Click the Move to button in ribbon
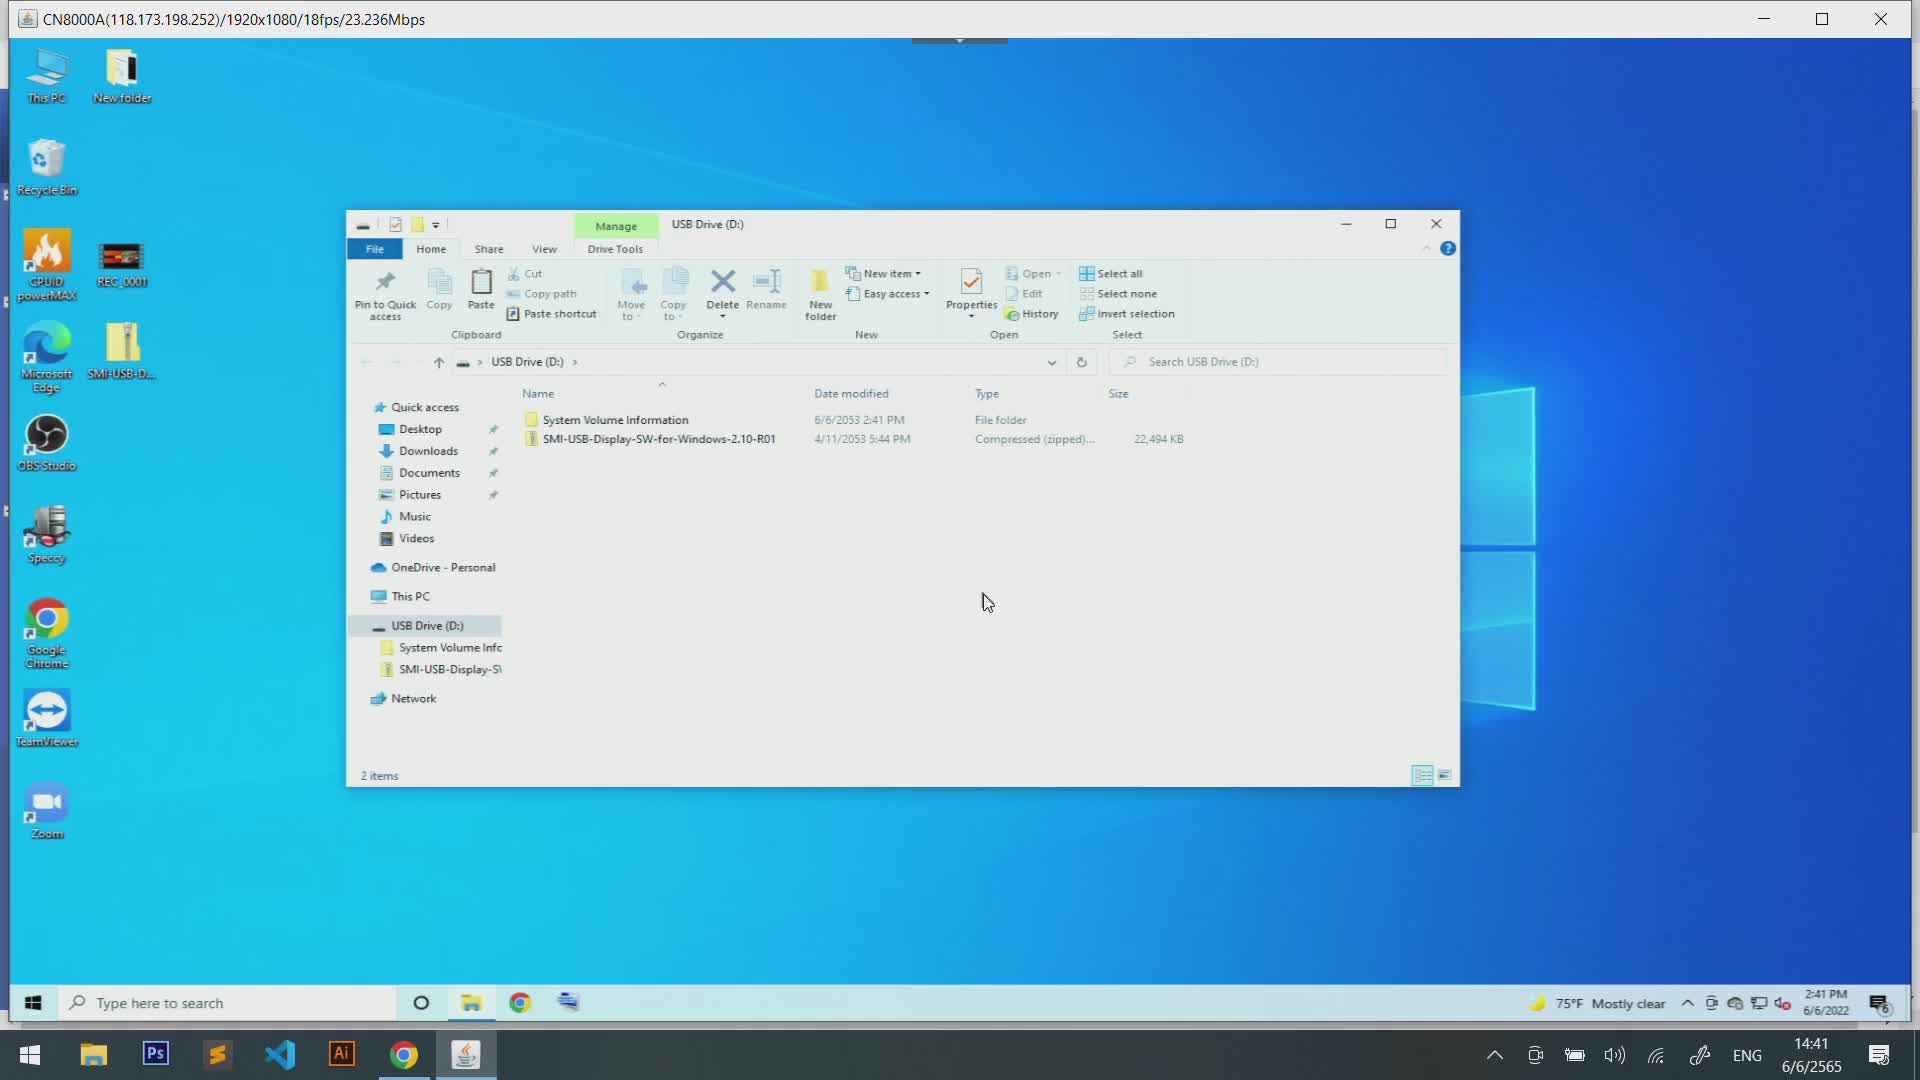This screenshot has width=1920, height=1080. pos(632,293)
